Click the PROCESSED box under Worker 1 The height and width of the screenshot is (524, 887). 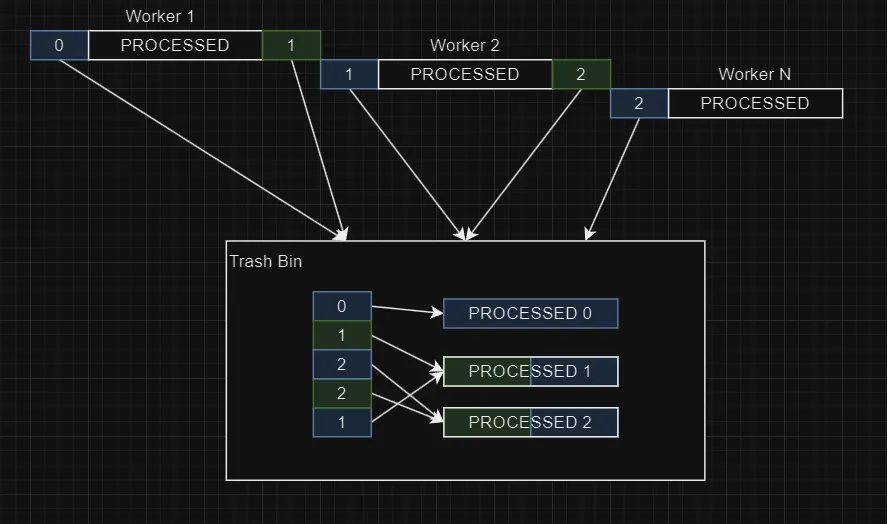point(175,45)
